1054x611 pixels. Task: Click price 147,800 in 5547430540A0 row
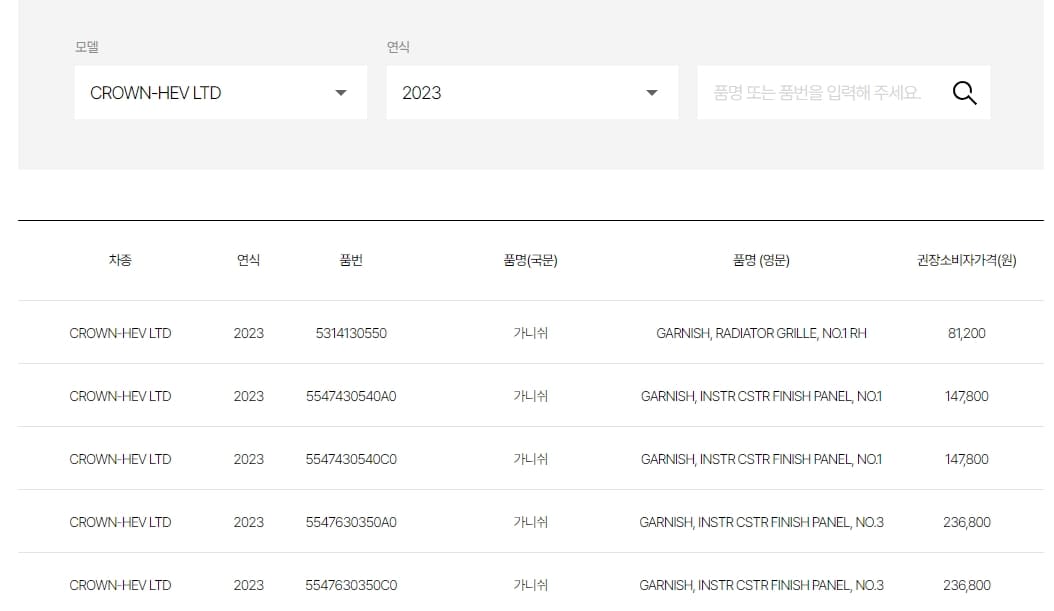[x=967, y=397]
